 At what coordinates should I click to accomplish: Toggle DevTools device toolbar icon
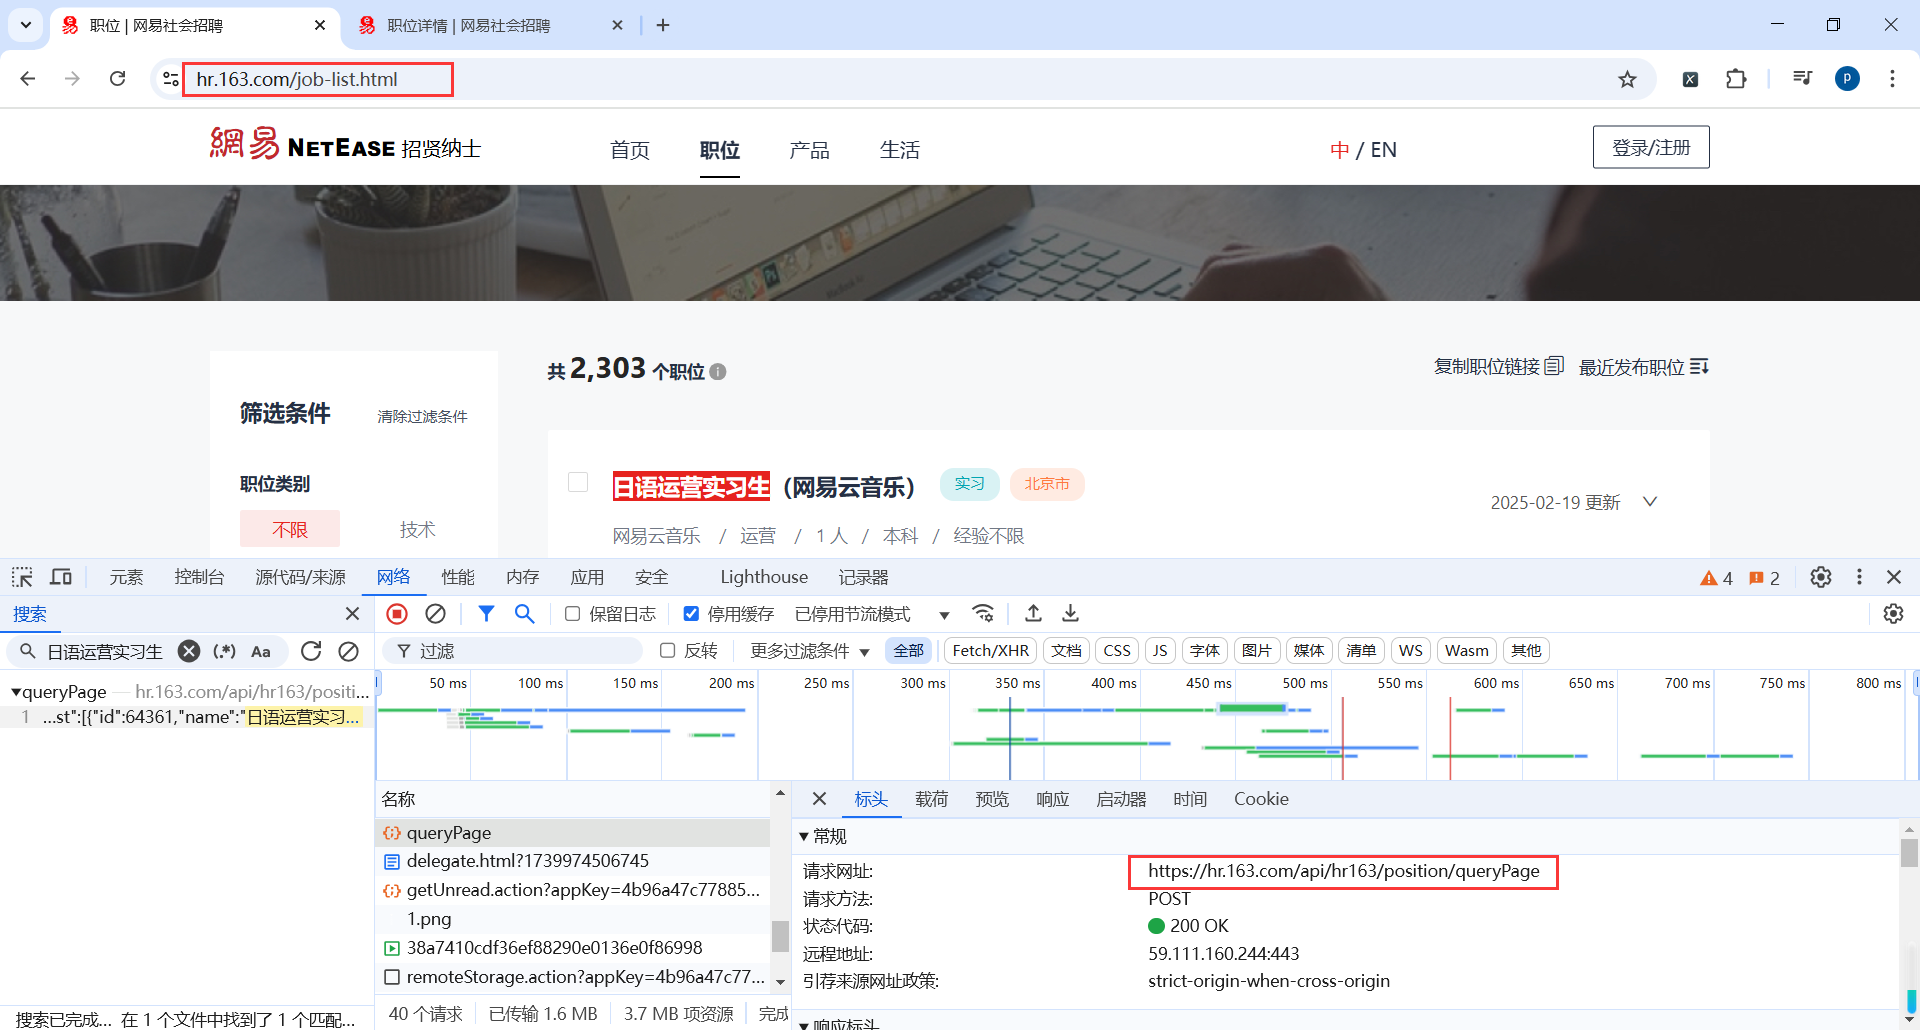[x=61, y=577]
